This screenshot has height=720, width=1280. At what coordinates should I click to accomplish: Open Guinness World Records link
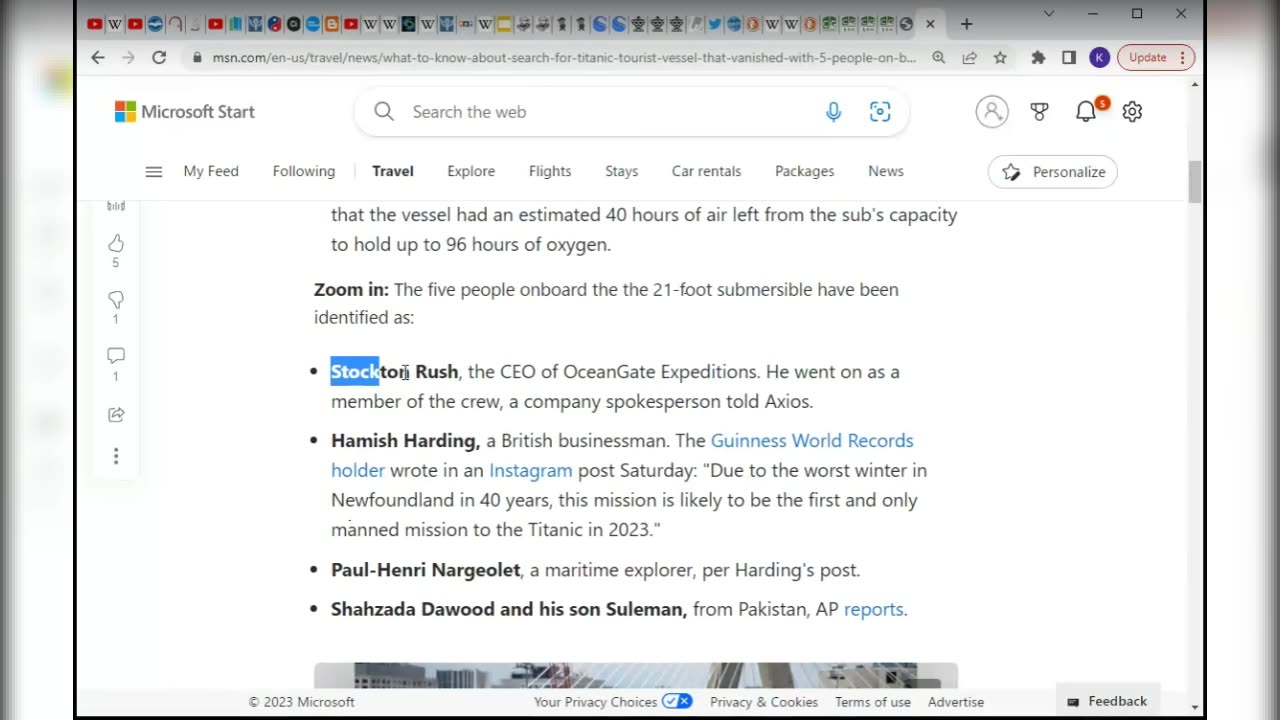[812, 441]
